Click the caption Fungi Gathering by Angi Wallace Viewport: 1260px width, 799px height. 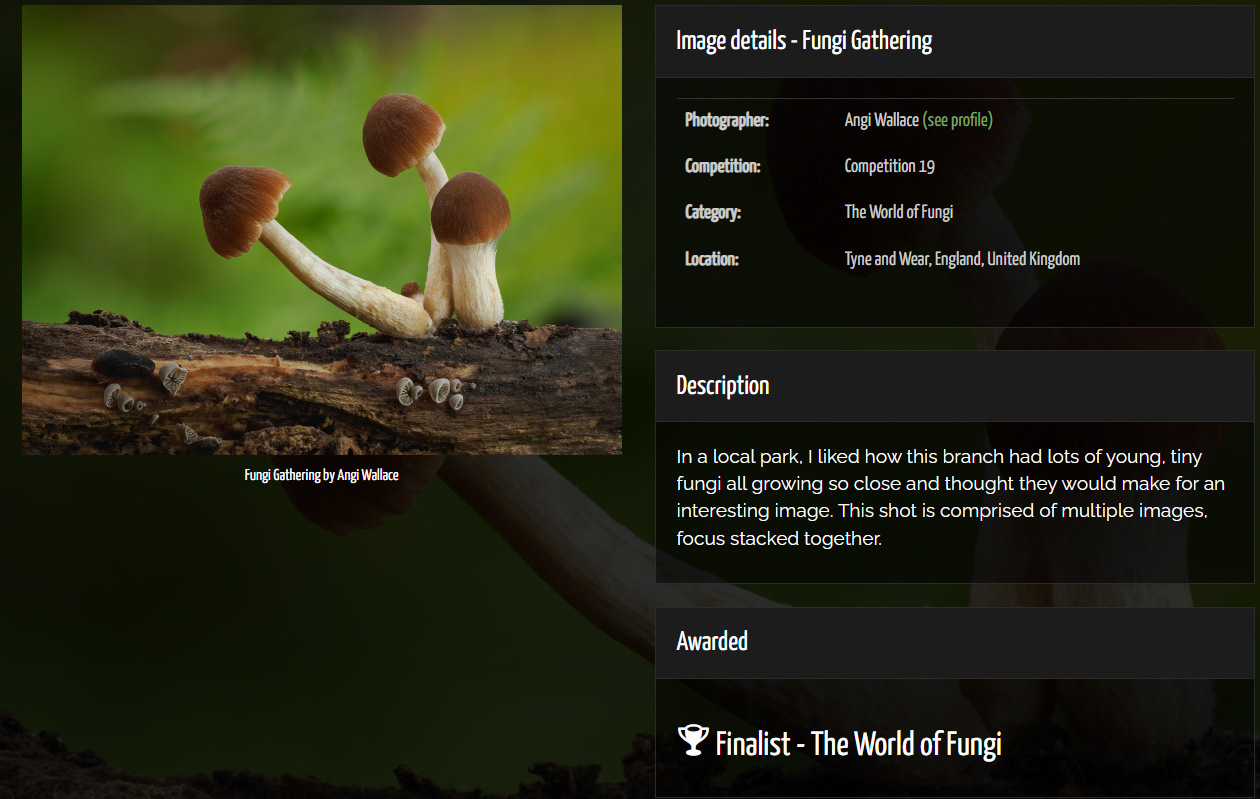(322, 475)
